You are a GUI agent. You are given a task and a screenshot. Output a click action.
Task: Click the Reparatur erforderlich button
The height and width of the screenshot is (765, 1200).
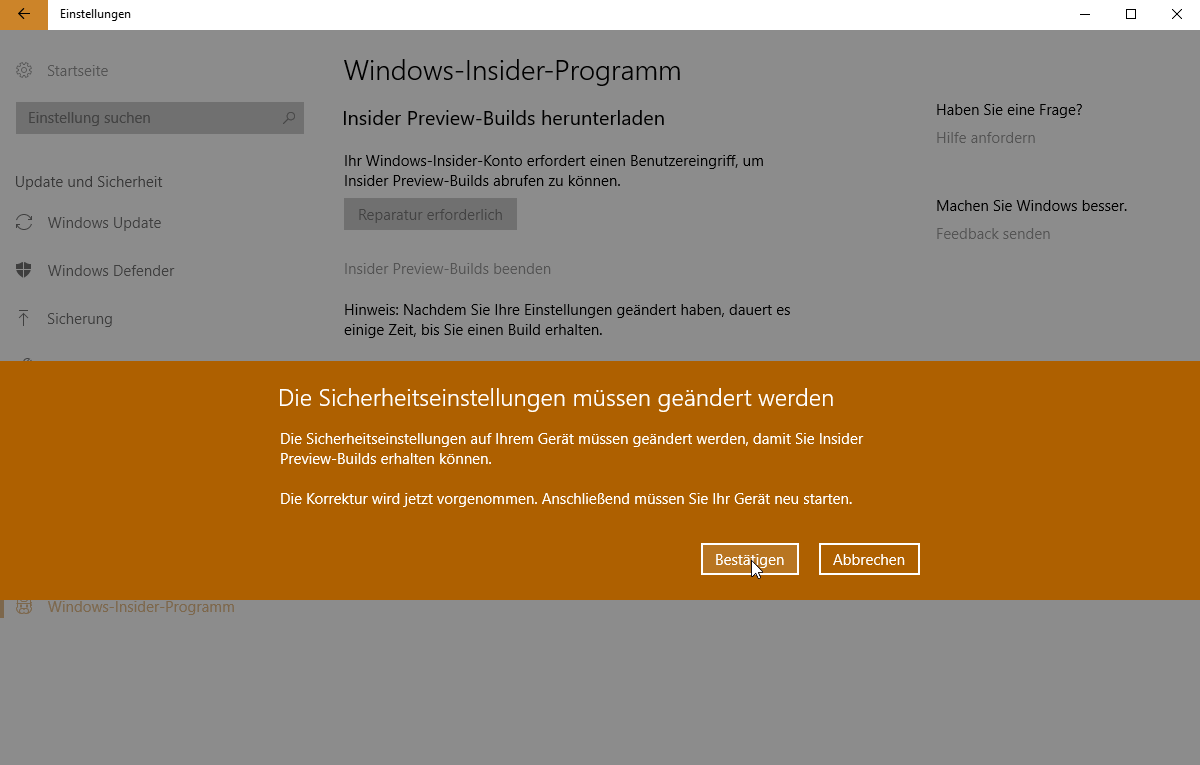[x=430, y=215]
